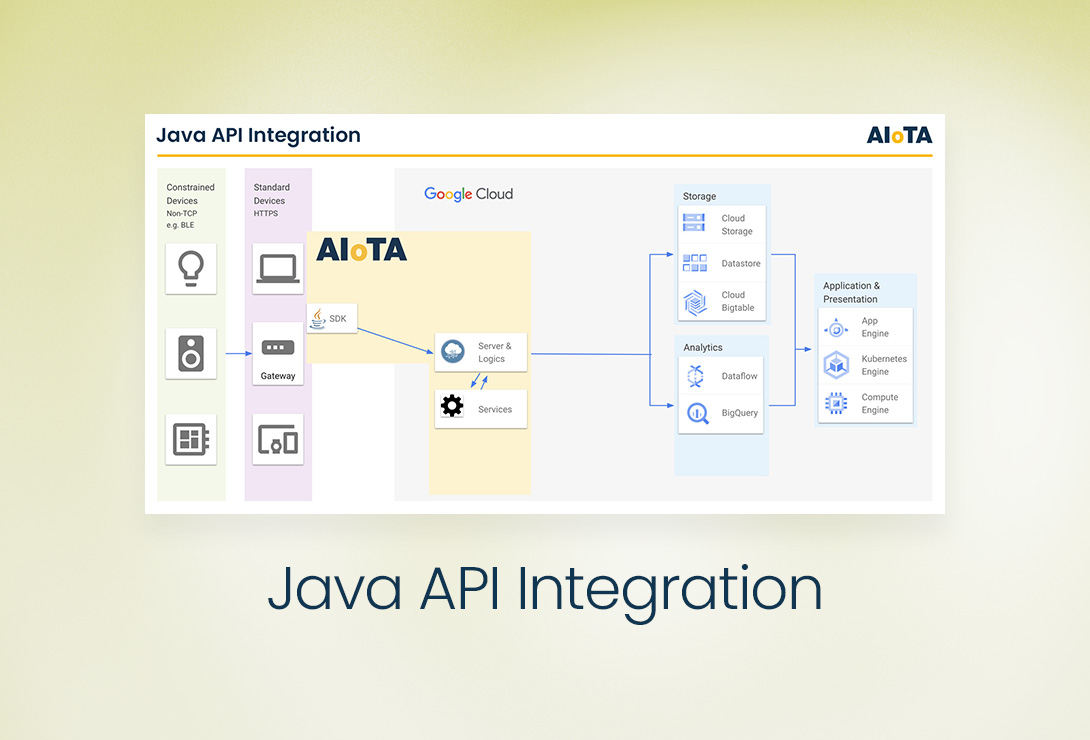This screenshot has width=1090, height=740.
Task: Click the circuit board device icon
Action: pos(190,439)
